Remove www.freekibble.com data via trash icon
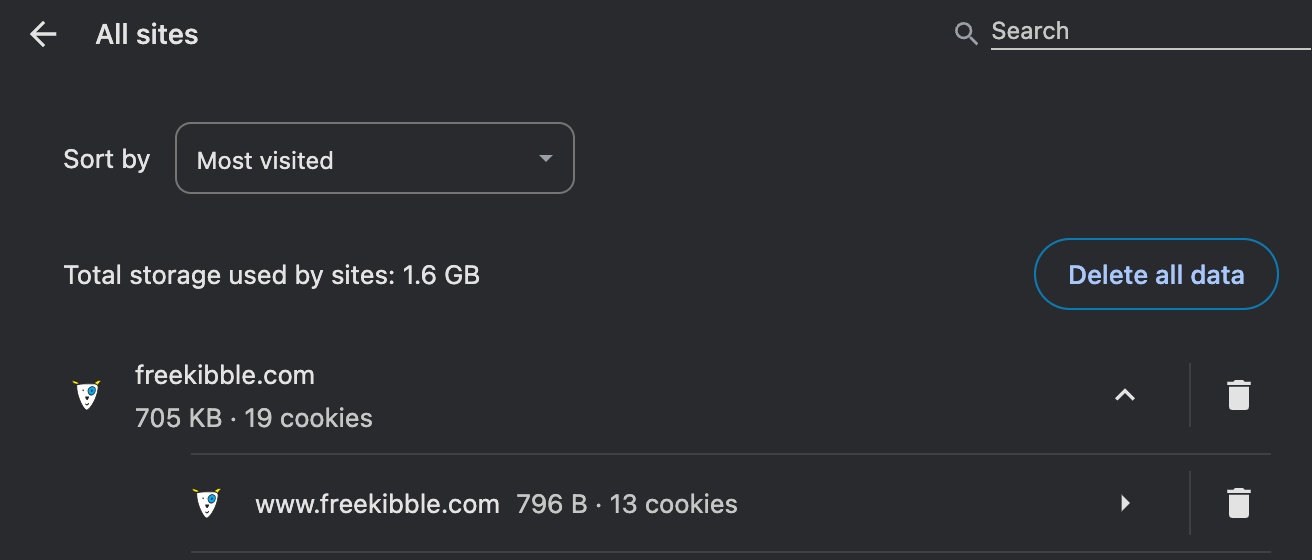The width and height of the screenshot is (1312, 560). (1238, 503)
